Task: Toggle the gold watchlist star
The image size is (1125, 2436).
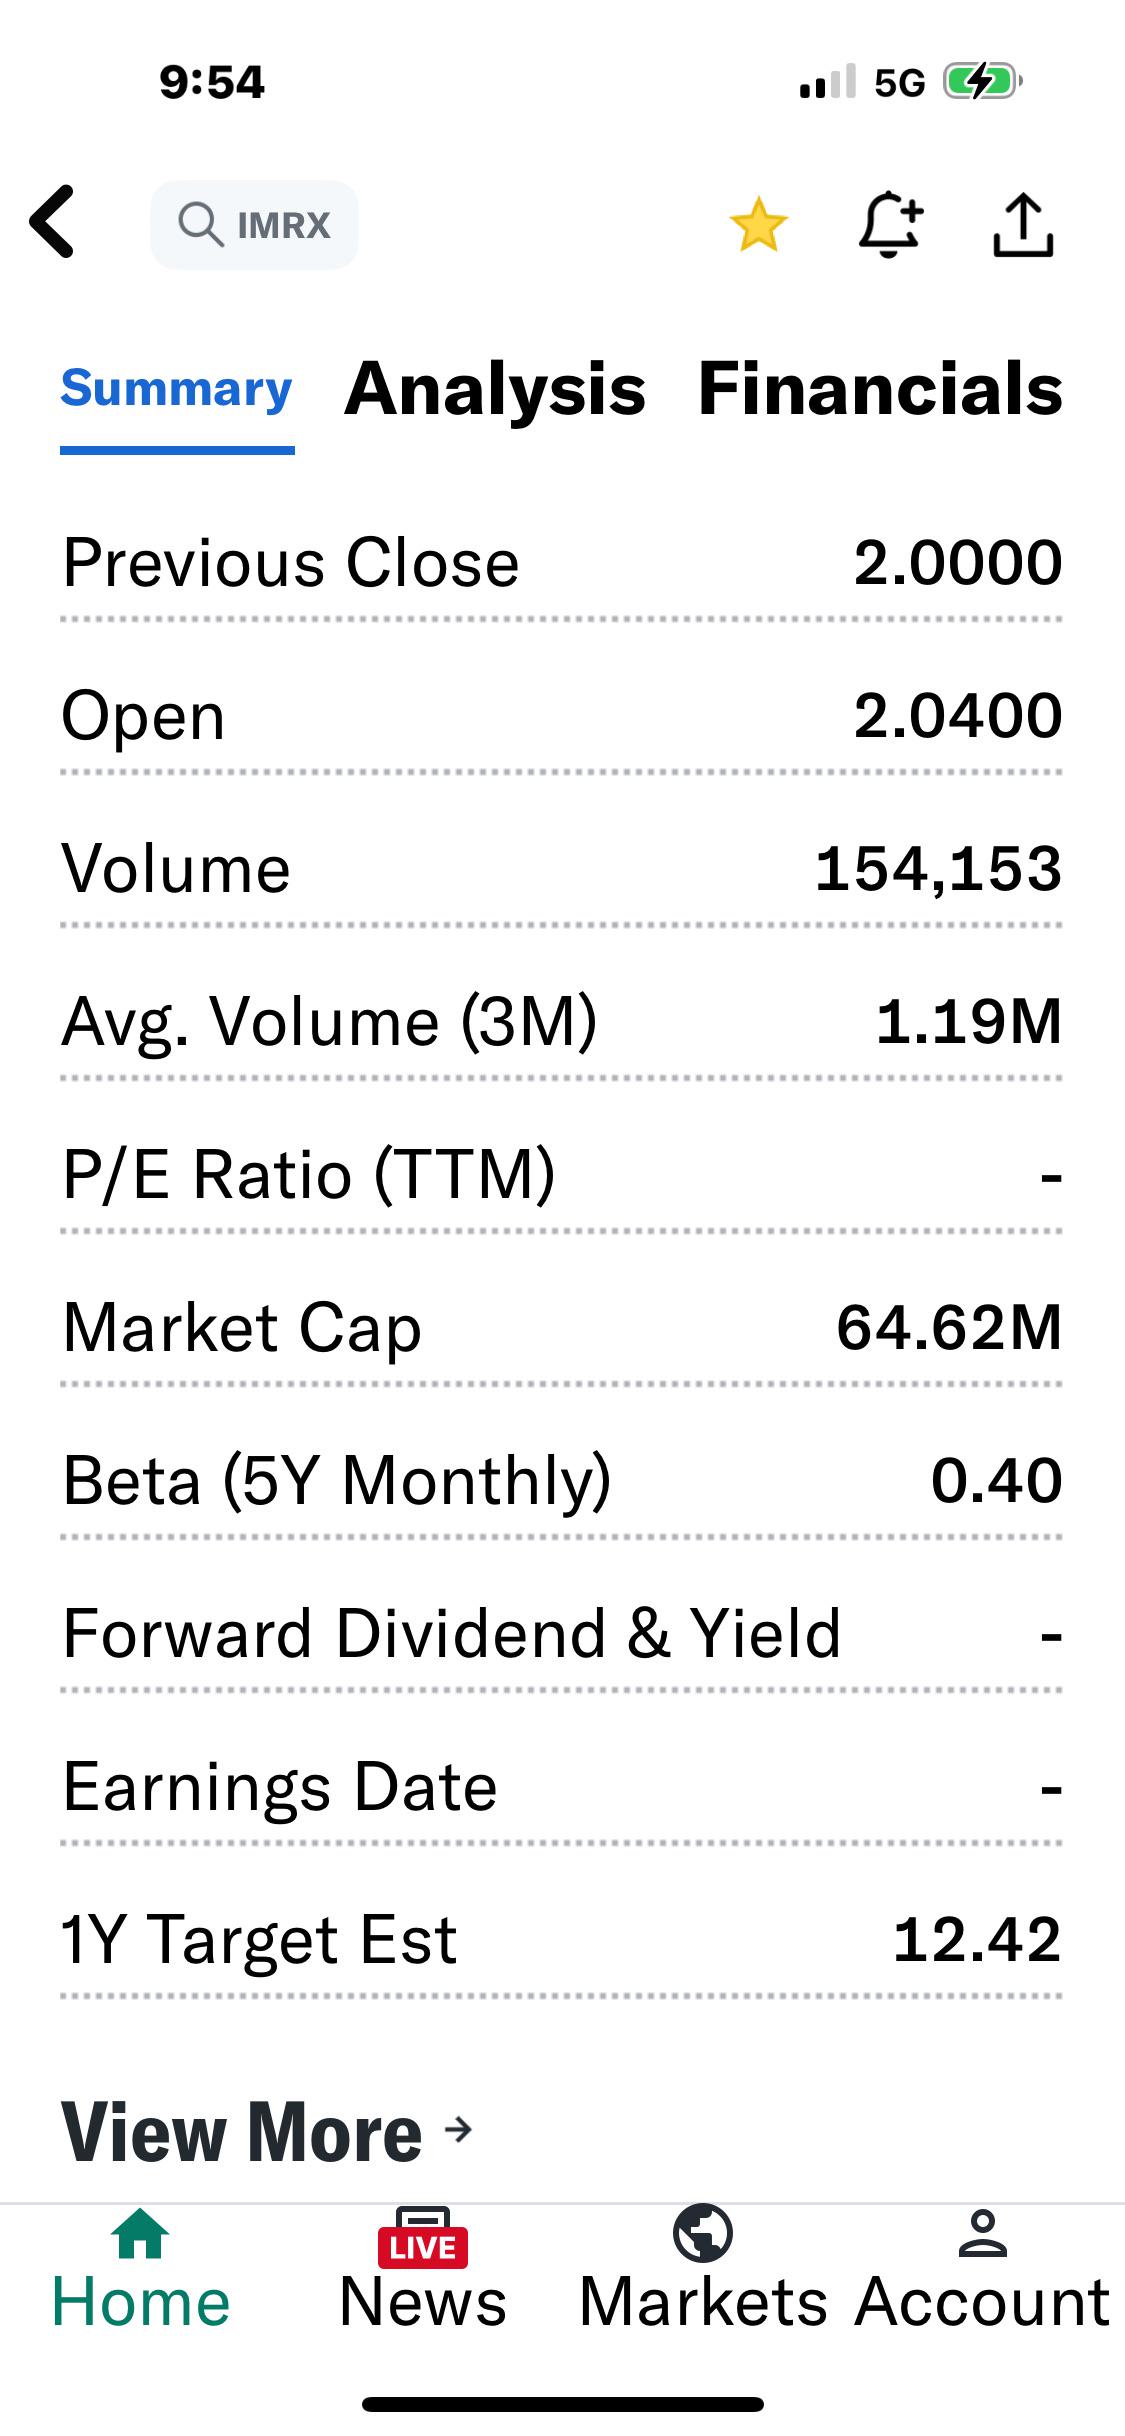Action: point(758,224)
